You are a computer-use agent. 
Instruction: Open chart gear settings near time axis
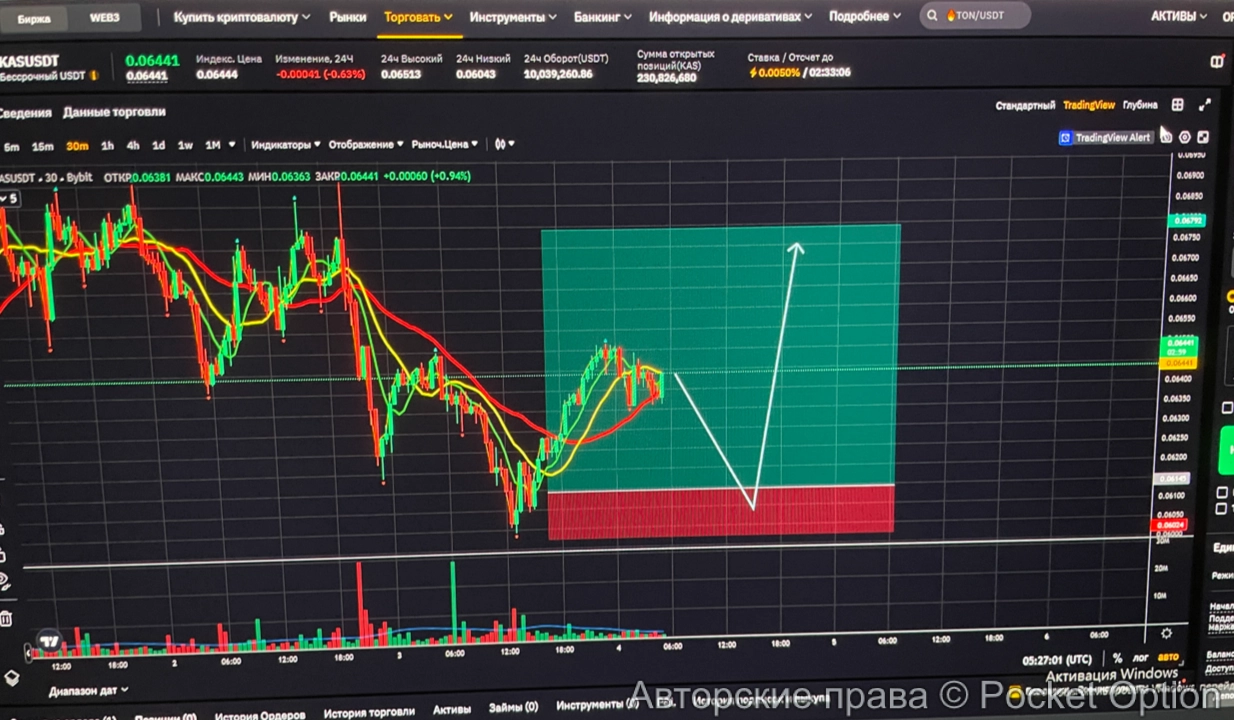point(1166,633)
